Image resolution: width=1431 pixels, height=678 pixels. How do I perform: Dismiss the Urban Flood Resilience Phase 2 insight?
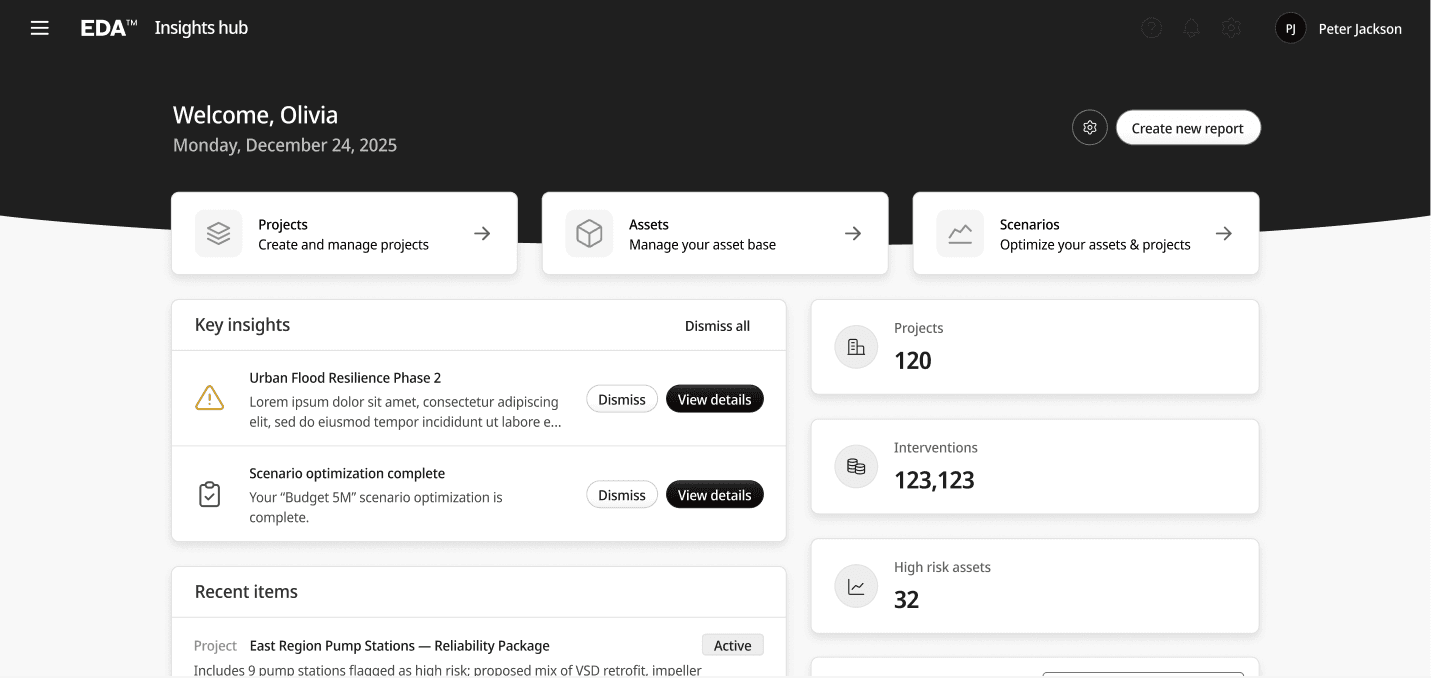(x=622, y=399)
